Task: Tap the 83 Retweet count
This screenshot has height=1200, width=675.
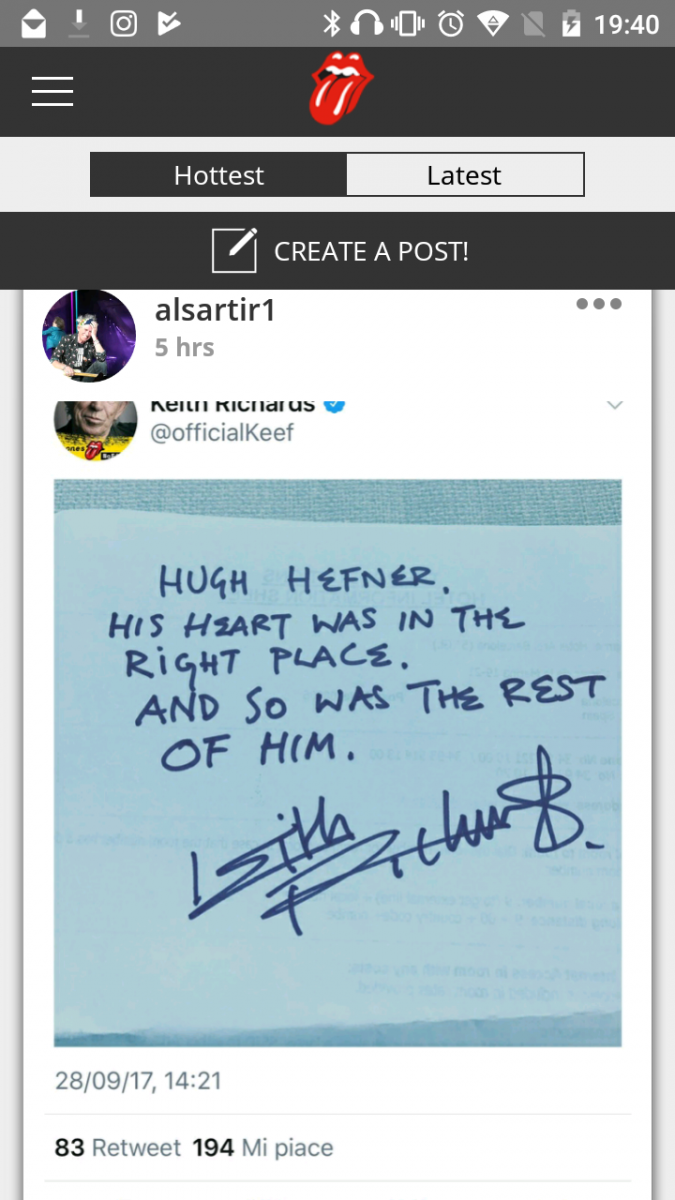Action: pos(118,1148)
